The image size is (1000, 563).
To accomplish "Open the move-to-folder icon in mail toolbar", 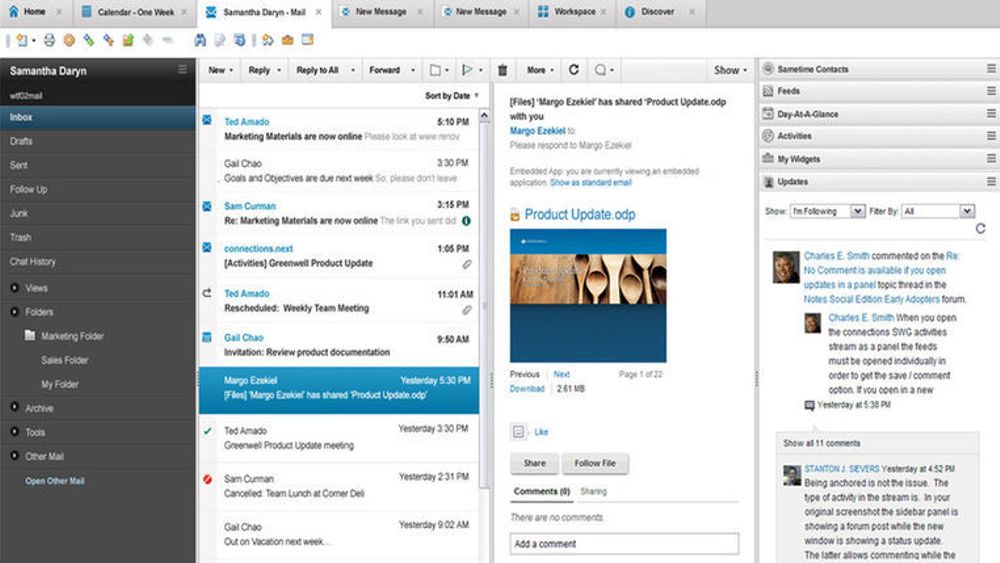I will (436, 70).
